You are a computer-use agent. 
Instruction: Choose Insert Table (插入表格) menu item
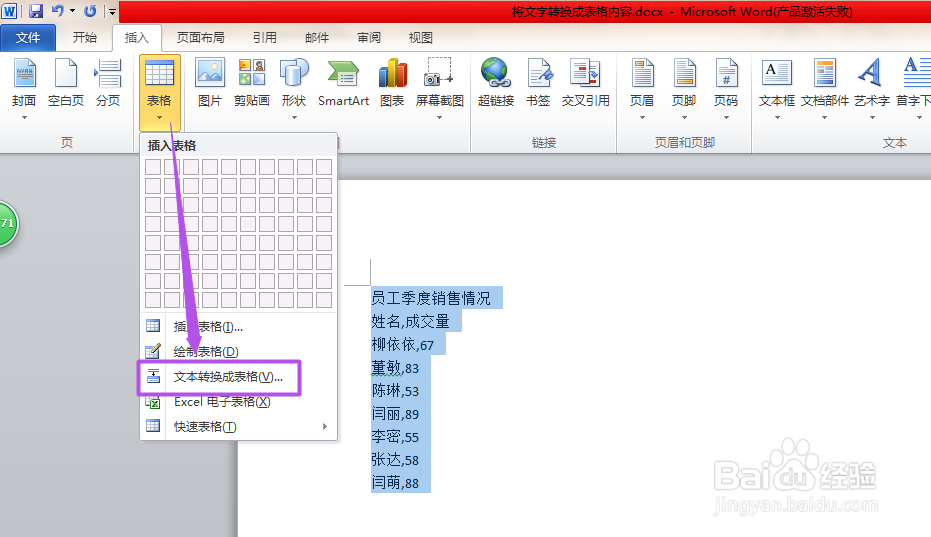239,326
